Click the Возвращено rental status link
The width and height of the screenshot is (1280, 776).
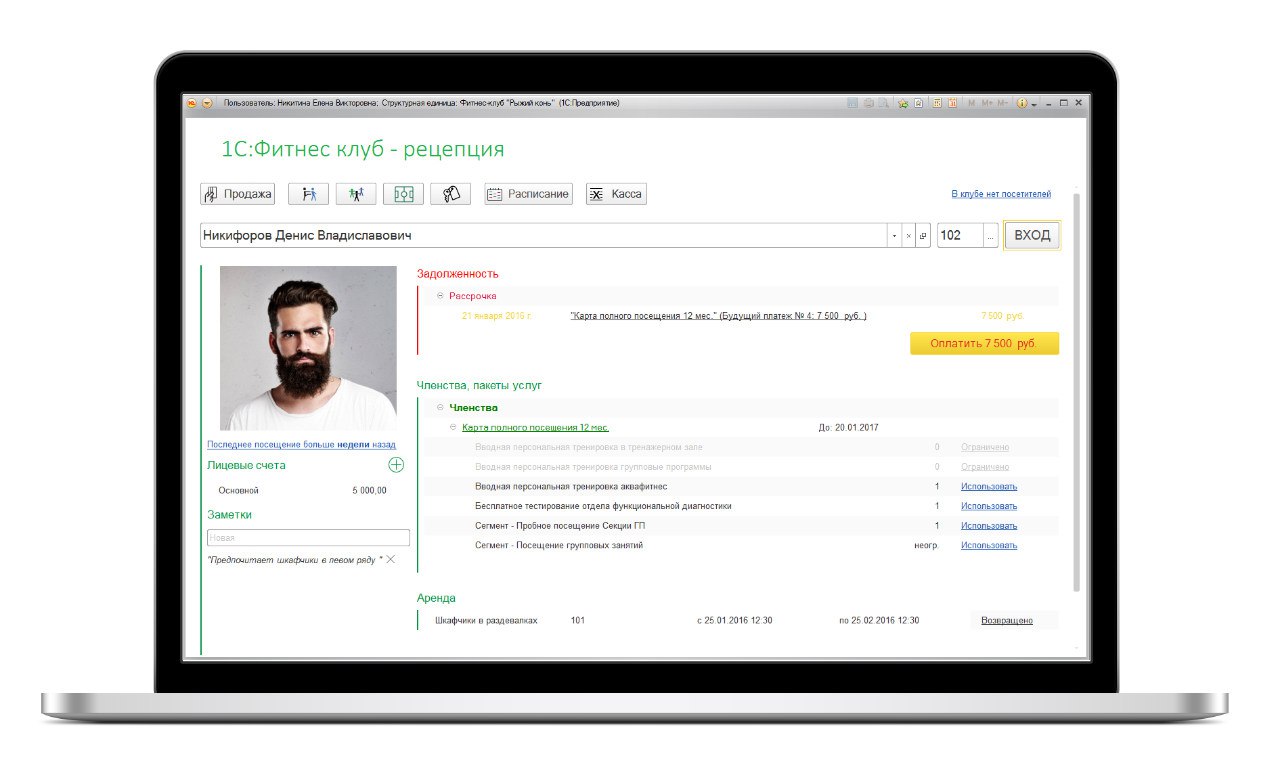[1006, 621]
